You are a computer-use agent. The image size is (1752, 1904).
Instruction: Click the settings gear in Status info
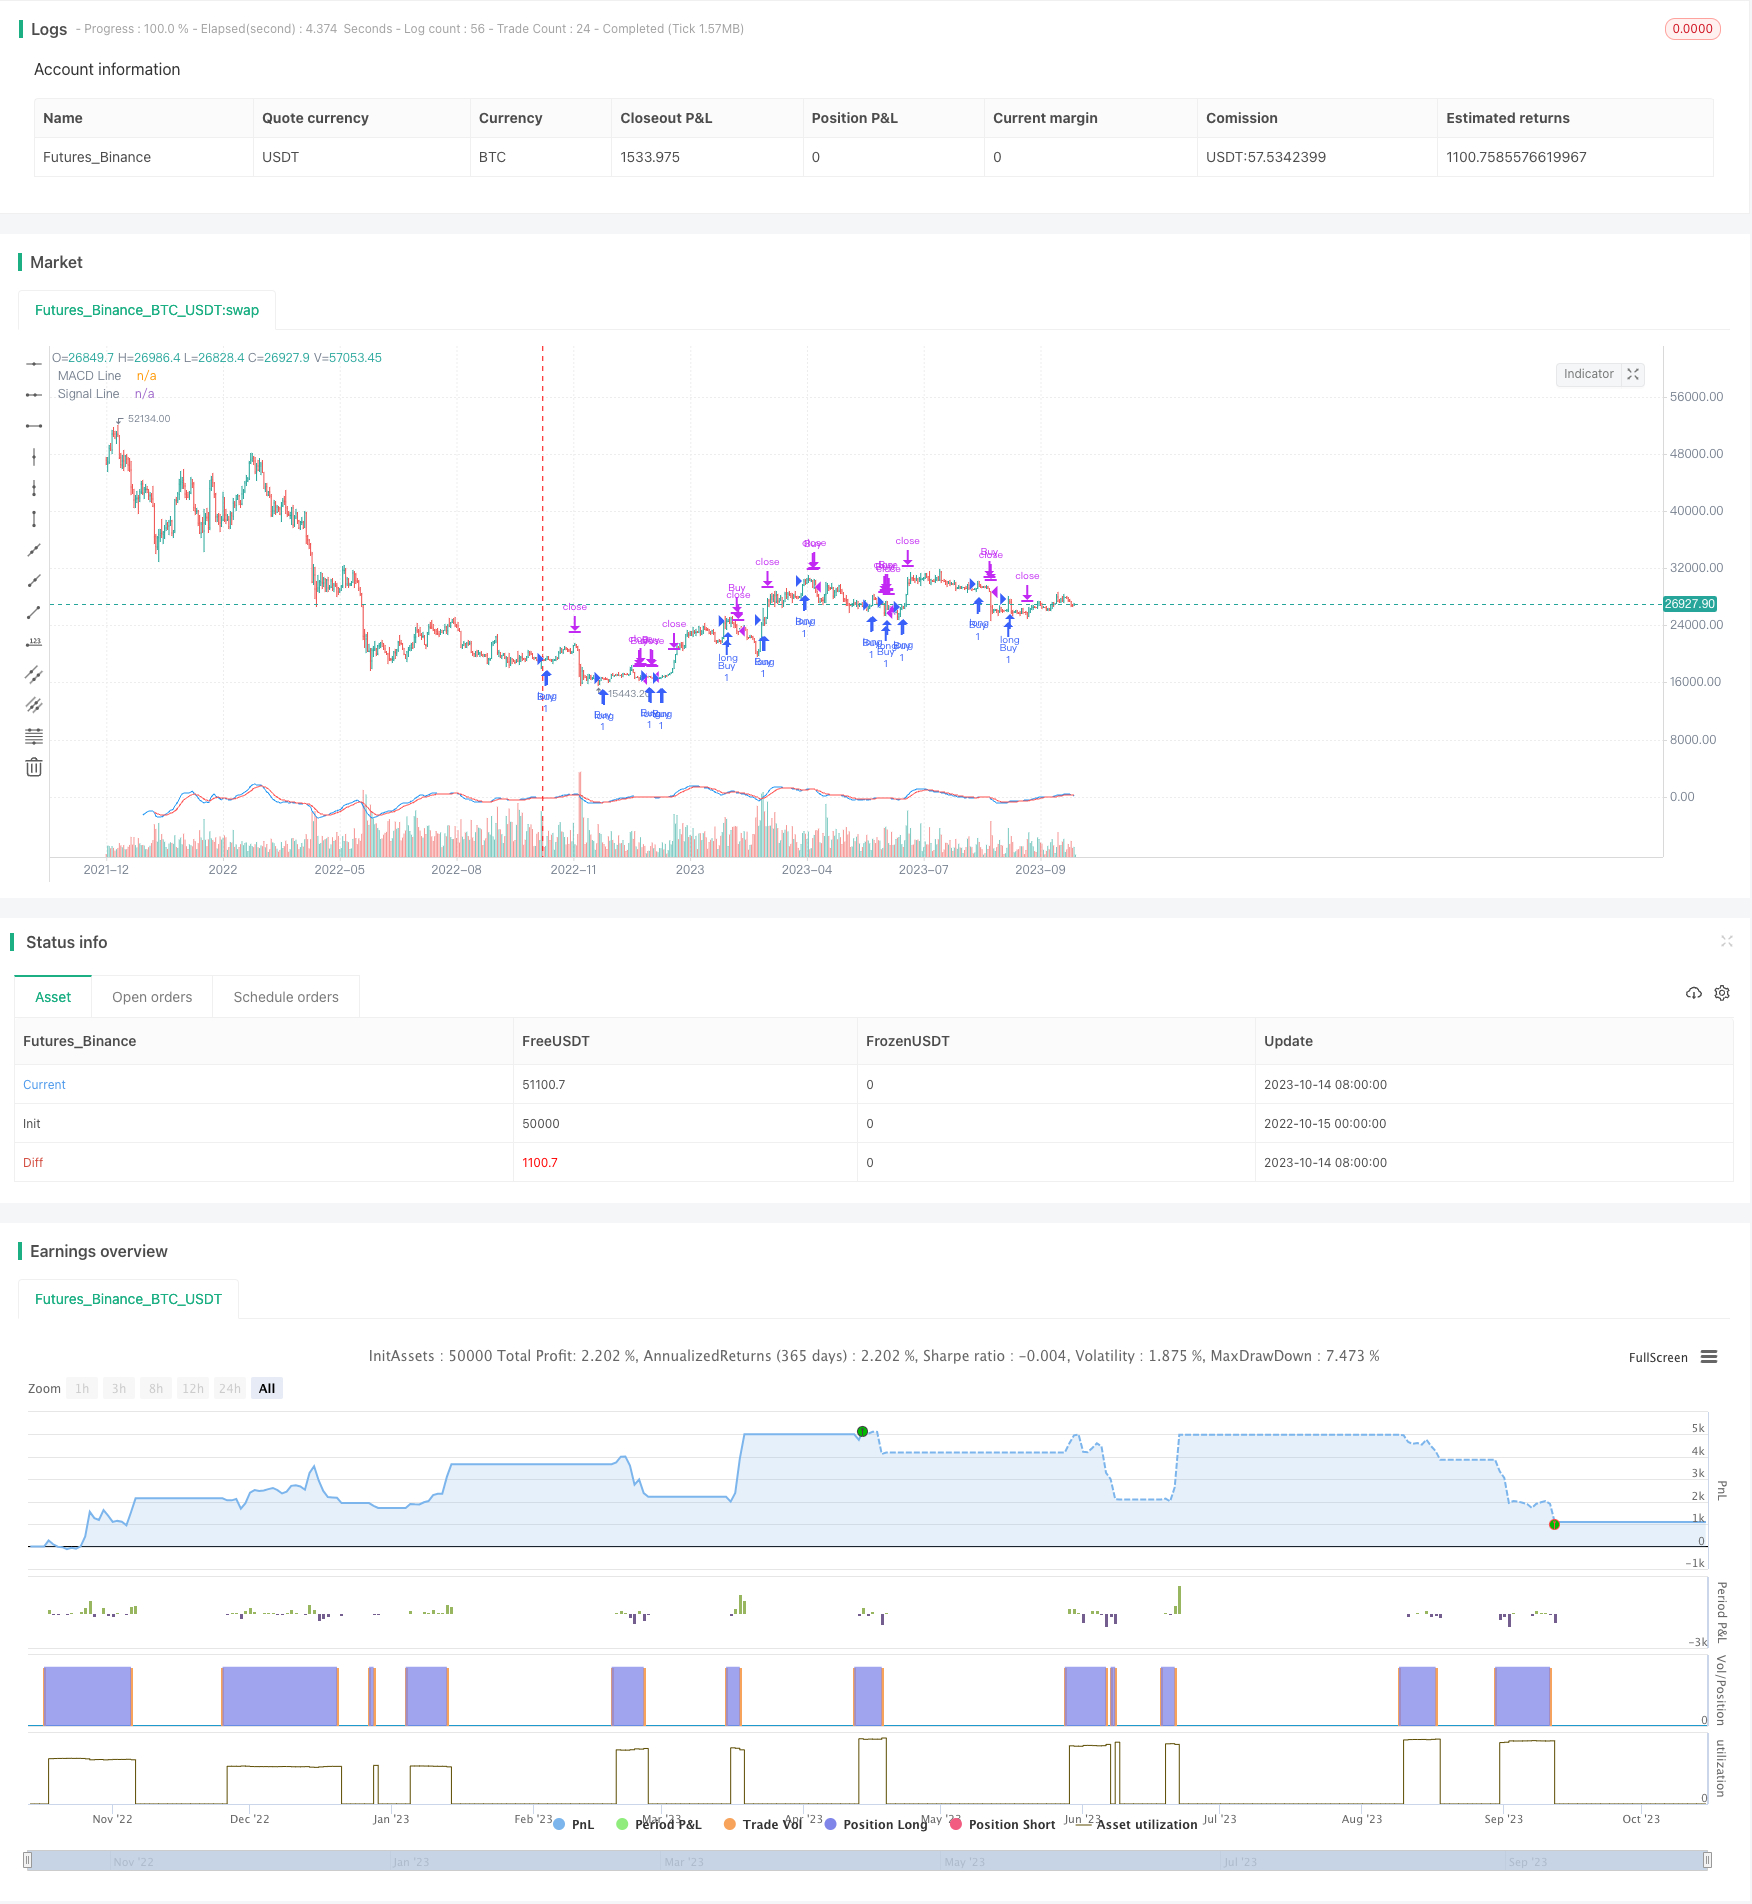pyautogui.click(x=1722, y=993)
